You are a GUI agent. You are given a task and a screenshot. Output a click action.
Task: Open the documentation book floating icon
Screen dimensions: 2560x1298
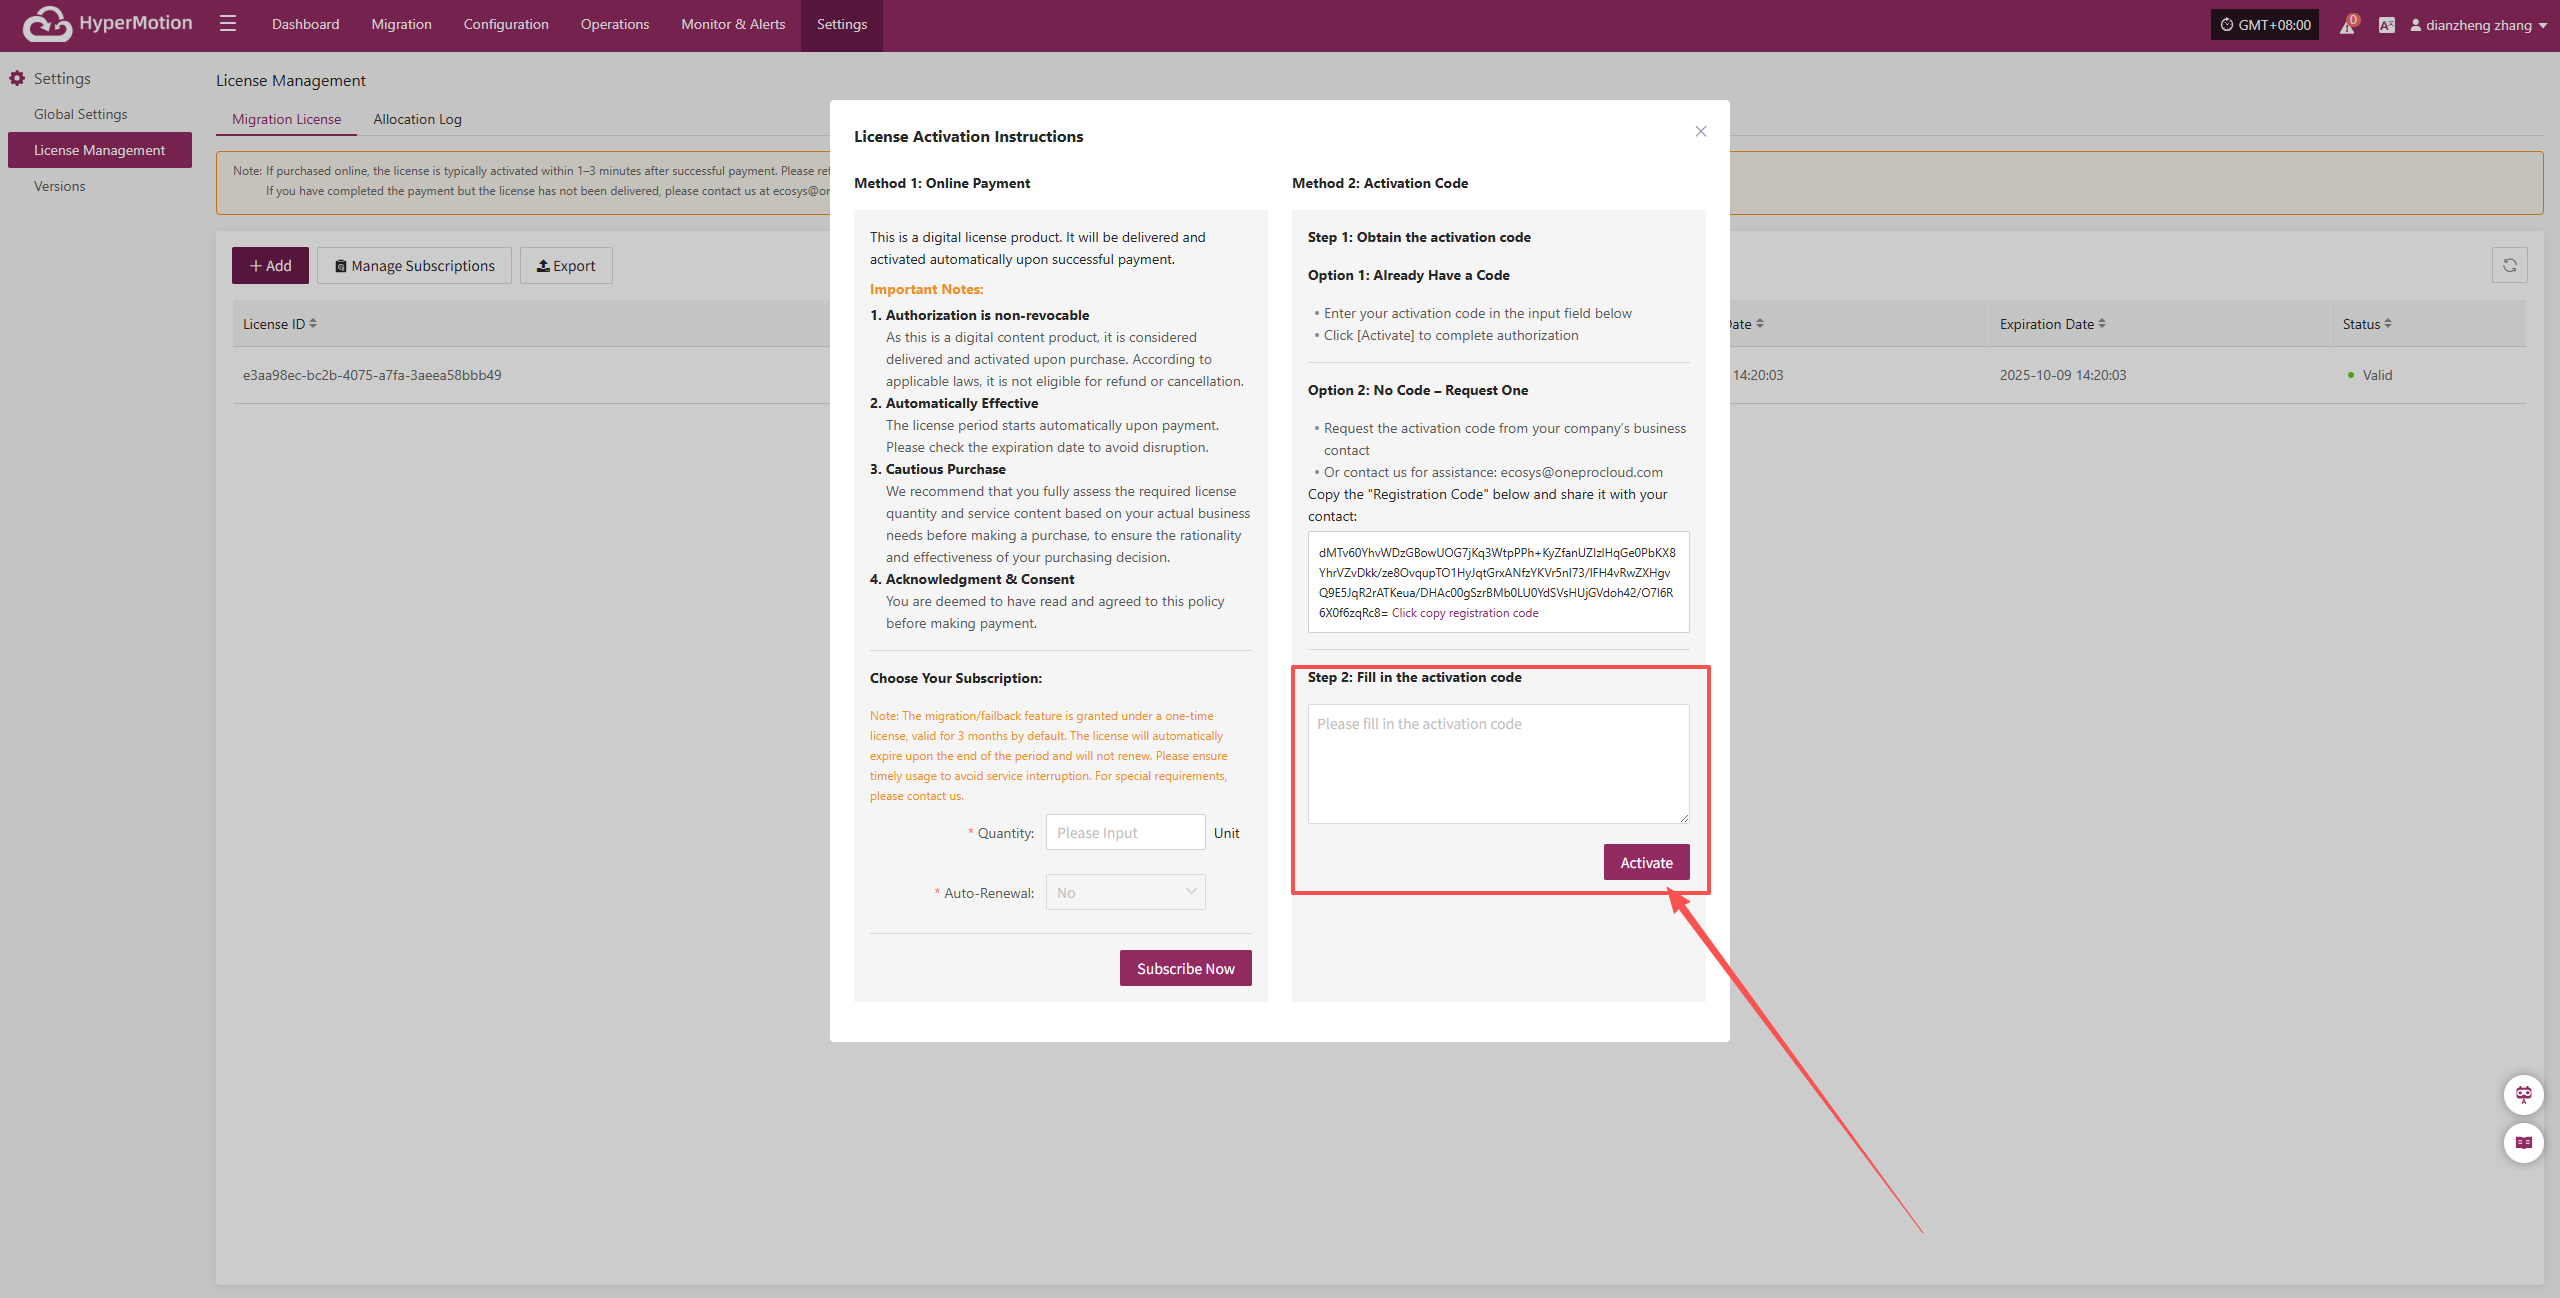click(x=2523, y=1142)
